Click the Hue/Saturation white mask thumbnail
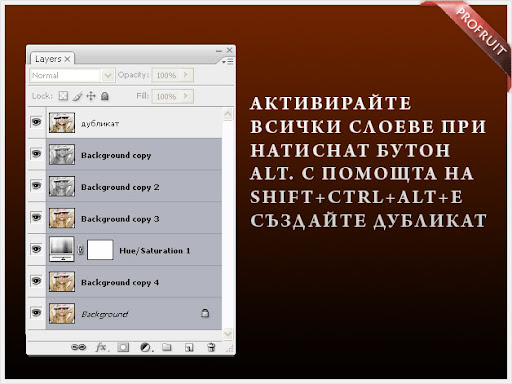The image size is (512, 384). 100,249
